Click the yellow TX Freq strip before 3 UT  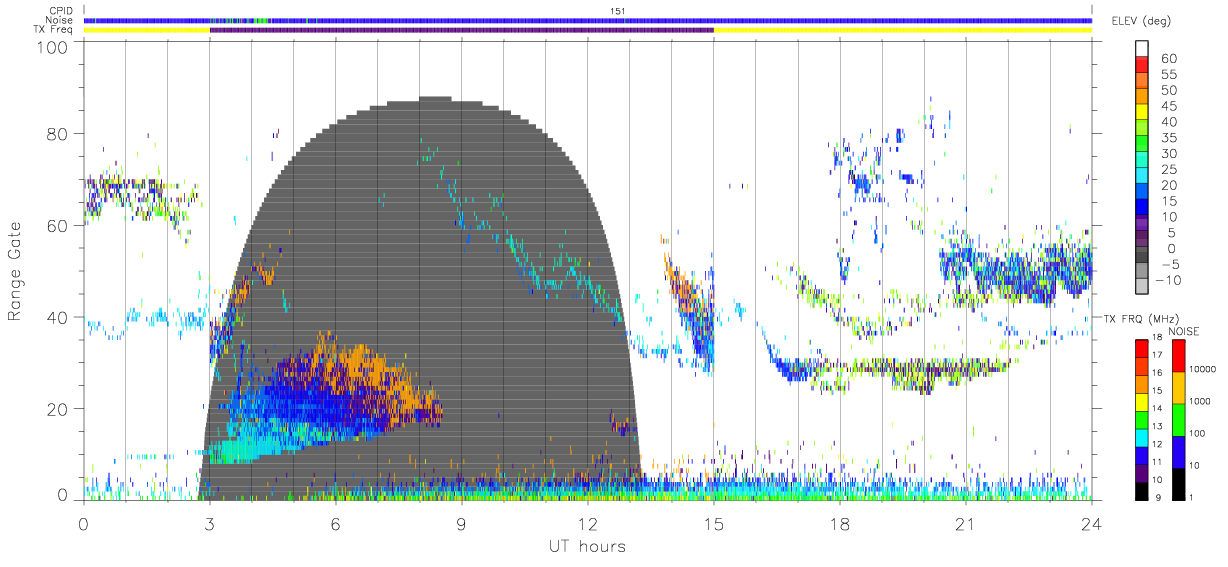147,30
